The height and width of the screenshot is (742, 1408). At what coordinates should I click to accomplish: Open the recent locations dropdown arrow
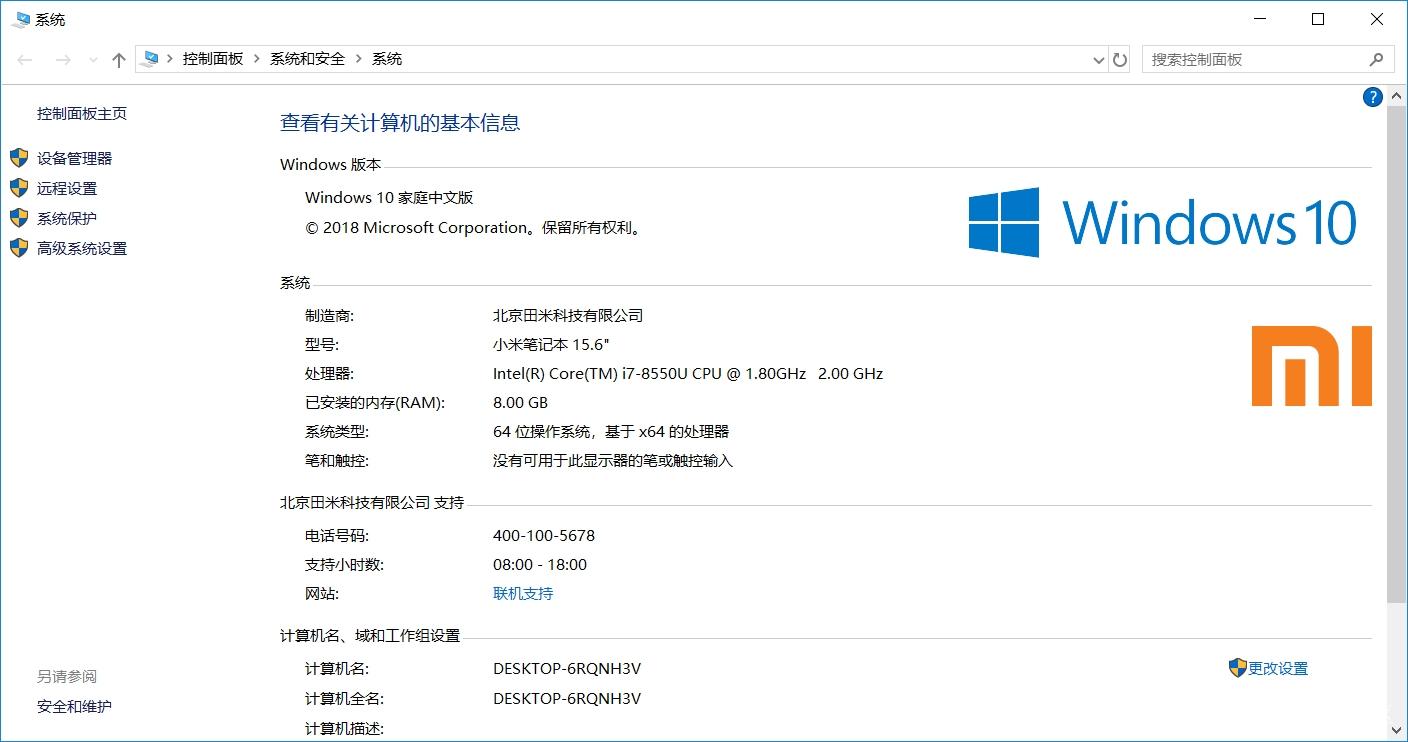pos(93,60)
